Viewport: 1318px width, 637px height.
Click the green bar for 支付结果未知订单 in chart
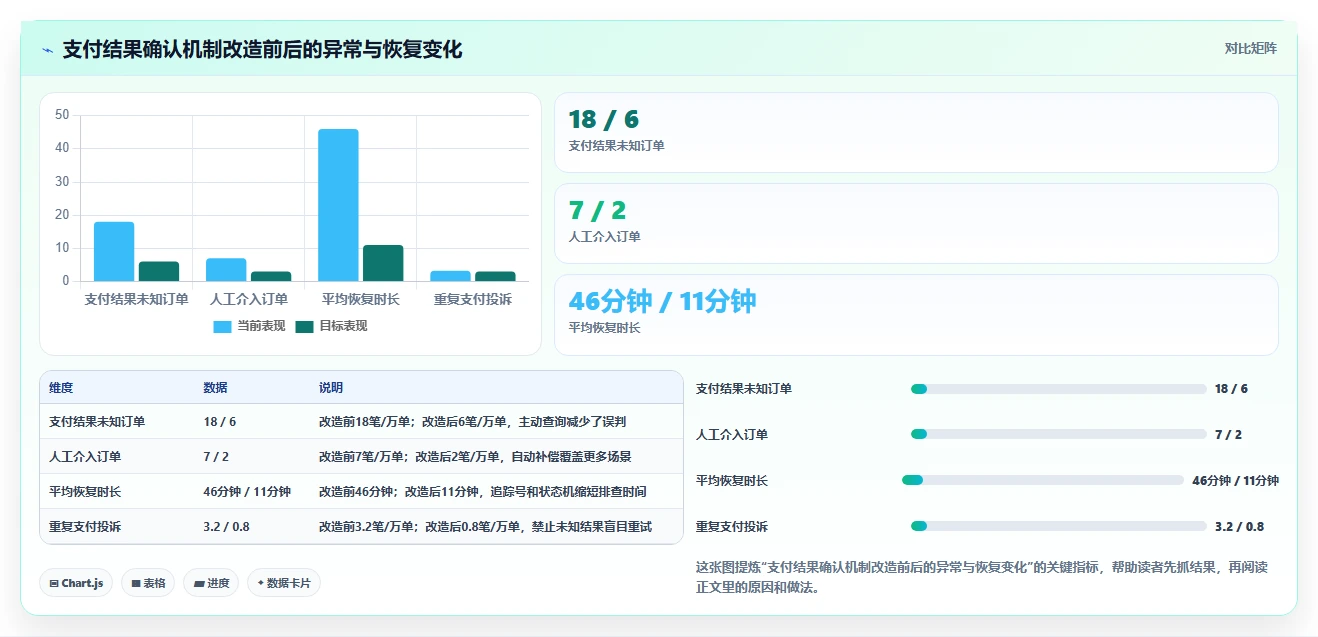159,271
